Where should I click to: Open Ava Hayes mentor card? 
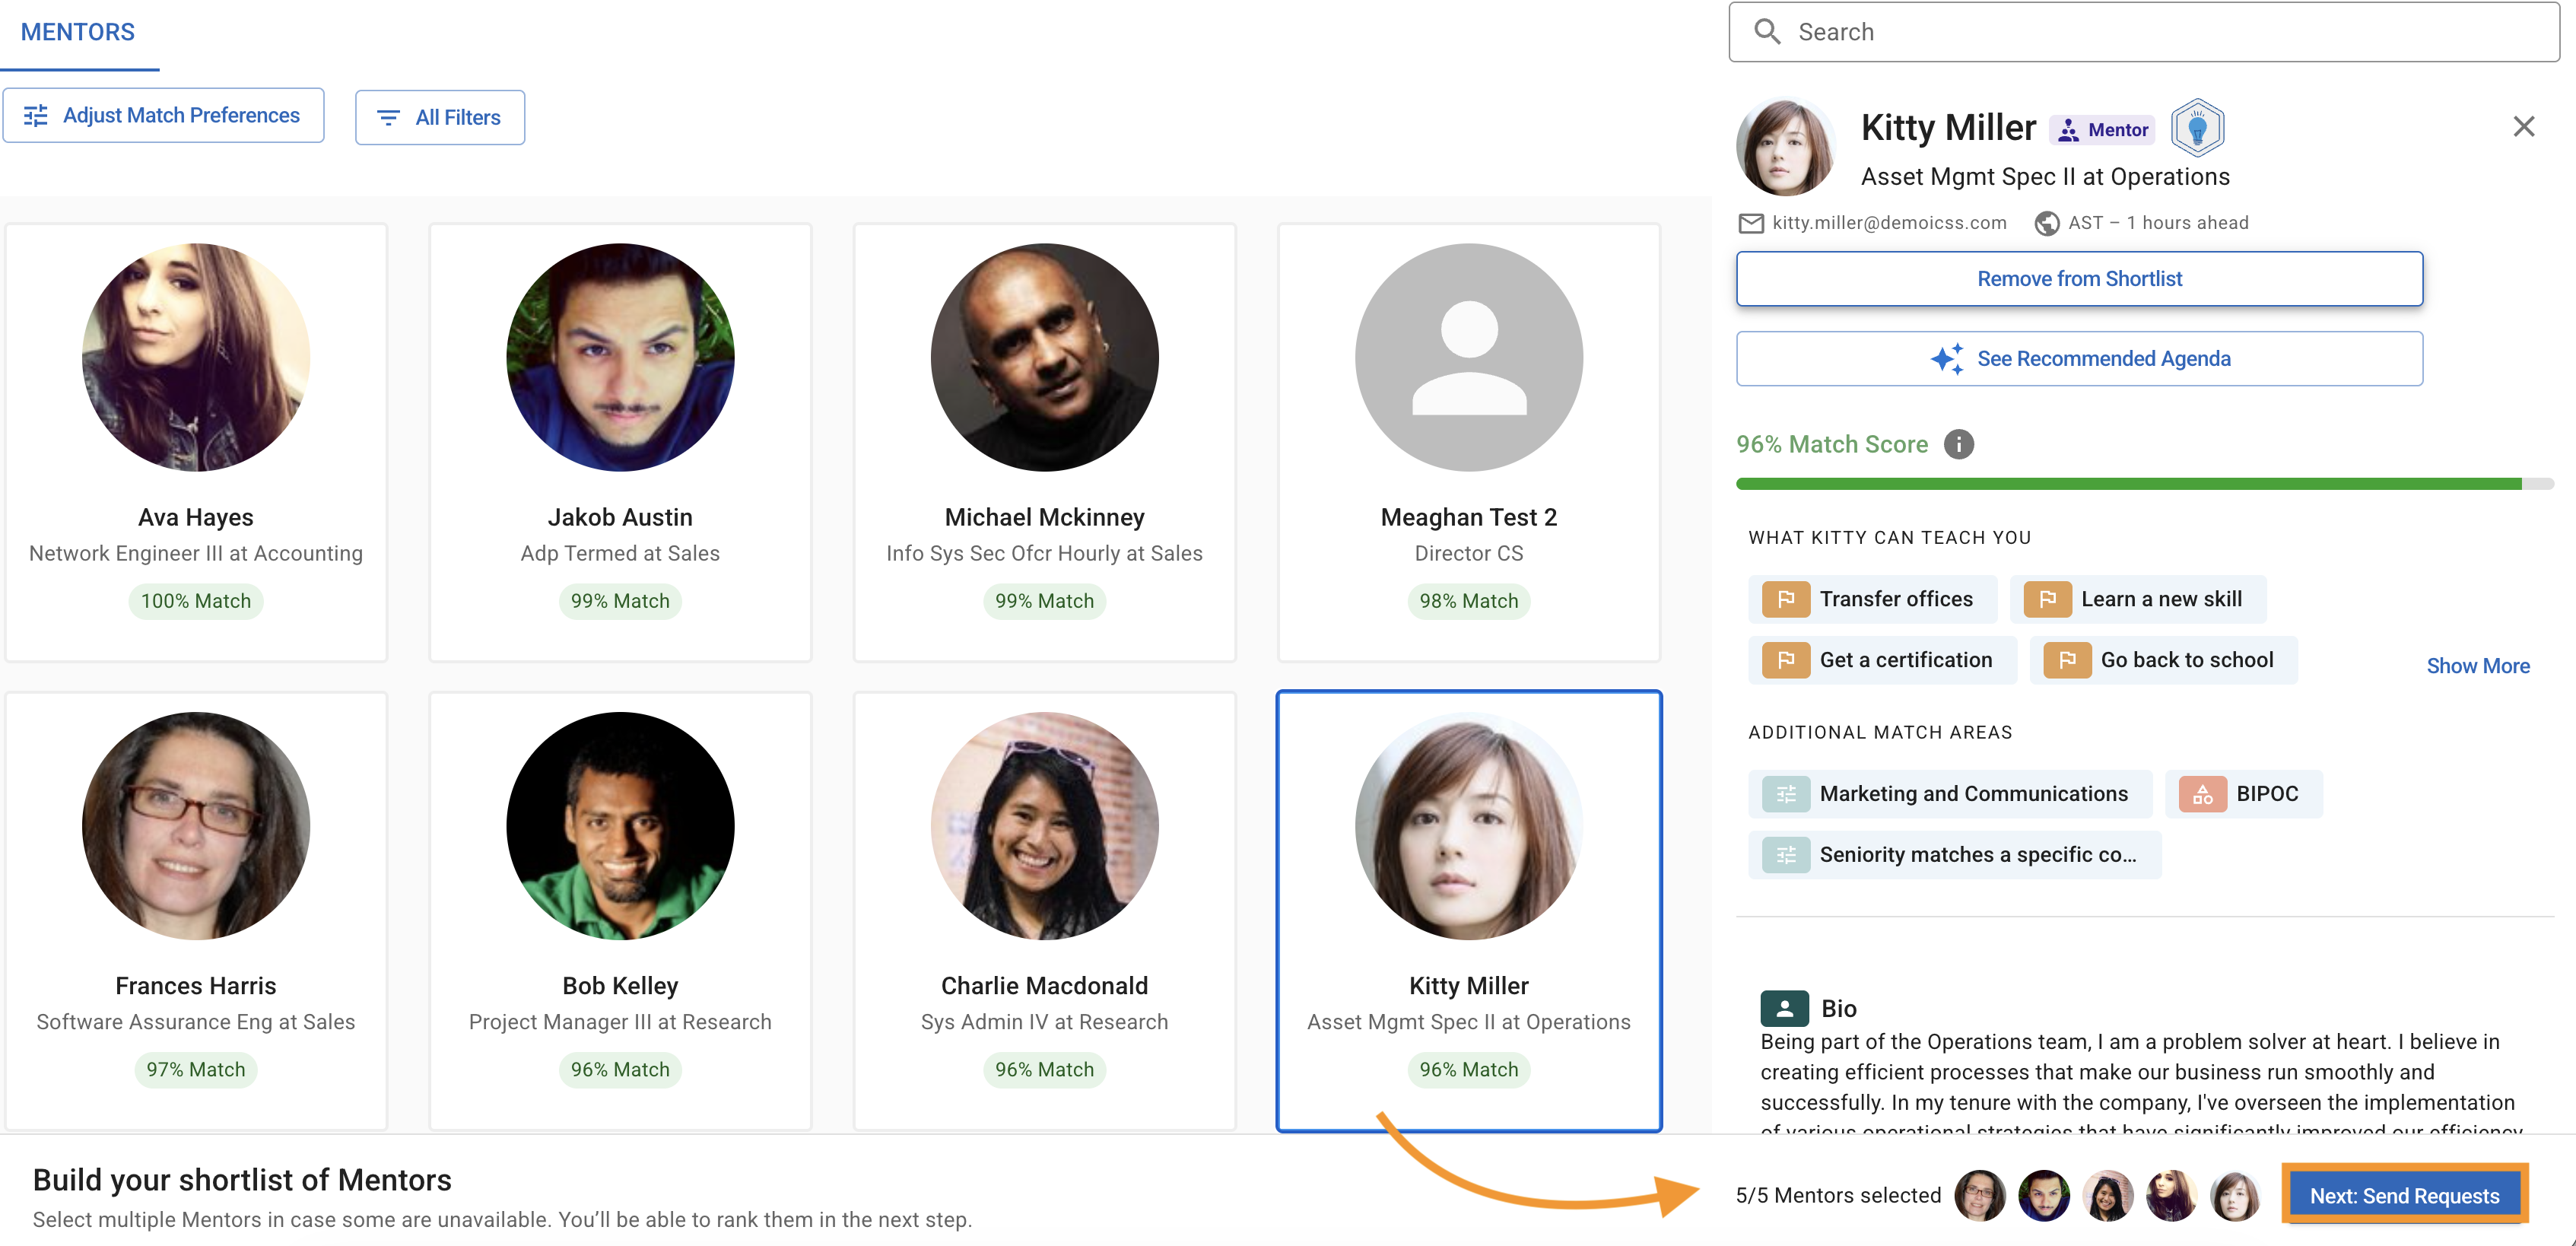(196, 440)
